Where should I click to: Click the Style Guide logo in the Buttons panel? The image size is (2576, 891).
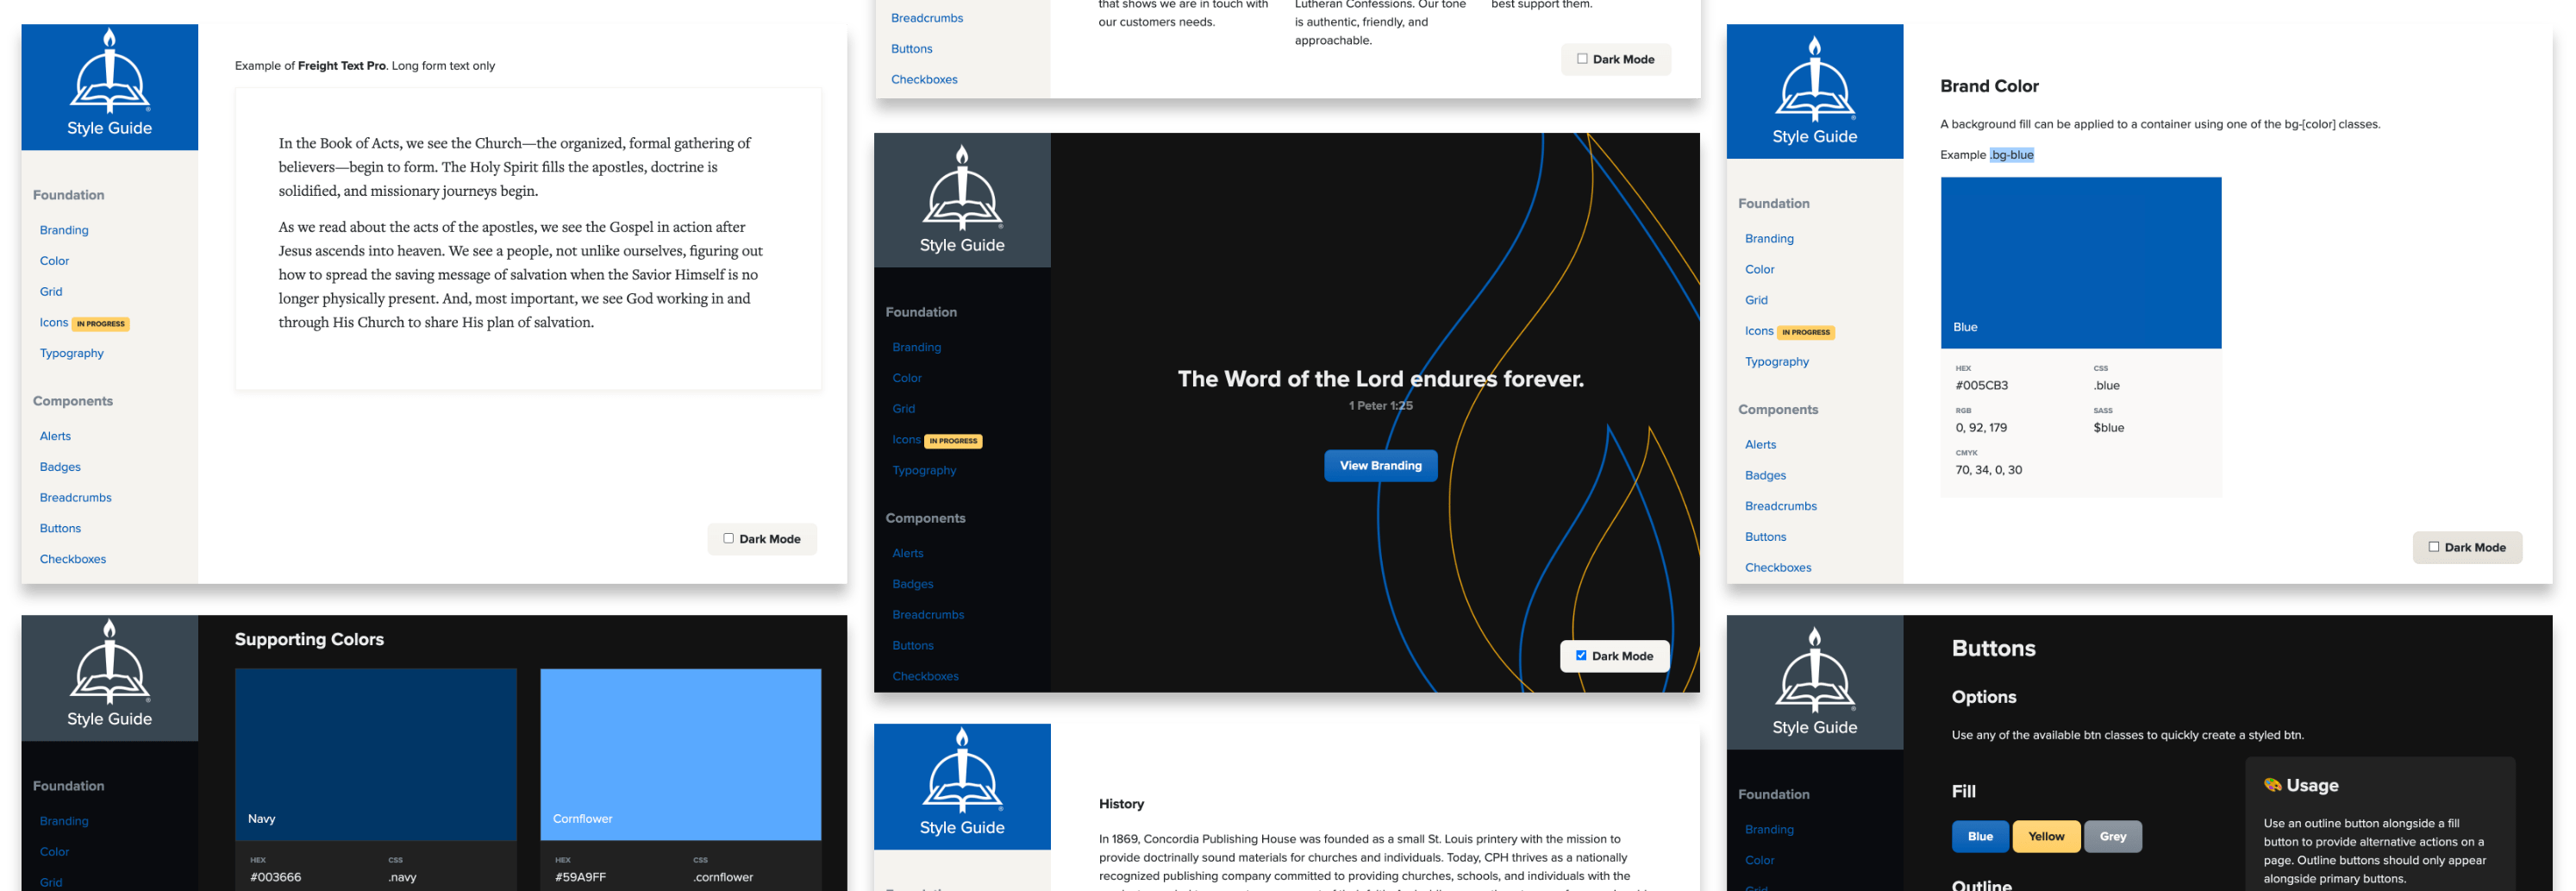point(1814,682)
